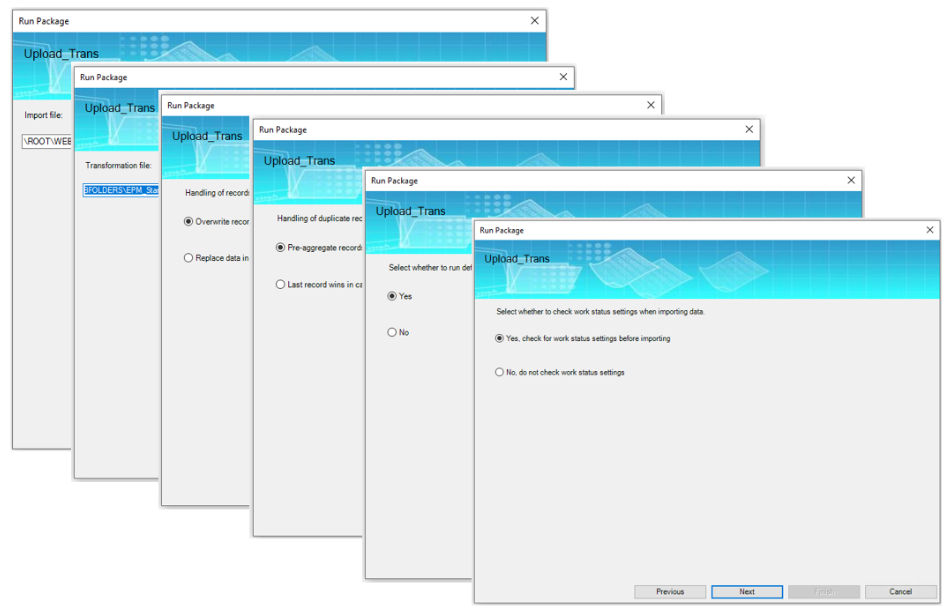Viewport: 949px width, 616px height.
Task: Click the title bar of the second dialog
Action: (300, 77)
